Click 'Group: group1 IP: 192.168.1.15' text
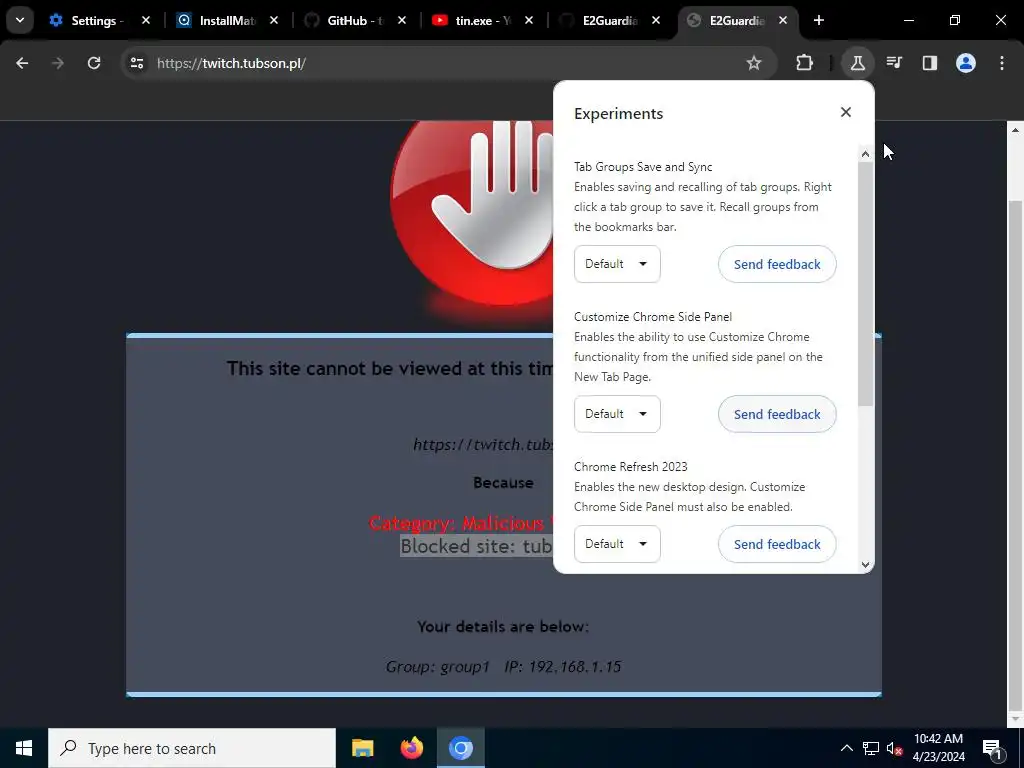Viewport: 1024px width, 768px height. point(503,667)
